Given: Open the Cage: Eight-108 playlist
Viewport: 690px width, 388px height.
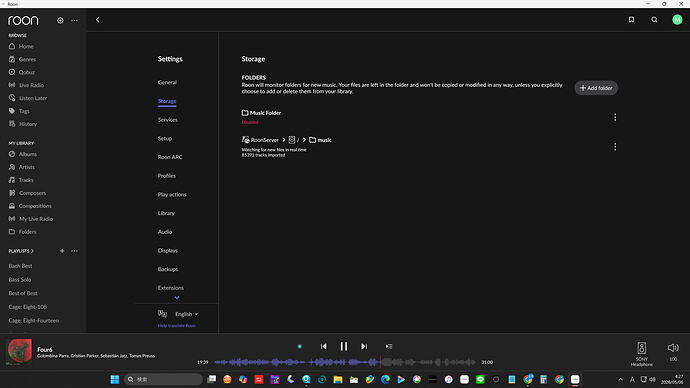Looking at the screenshot, I should [27, 307].
